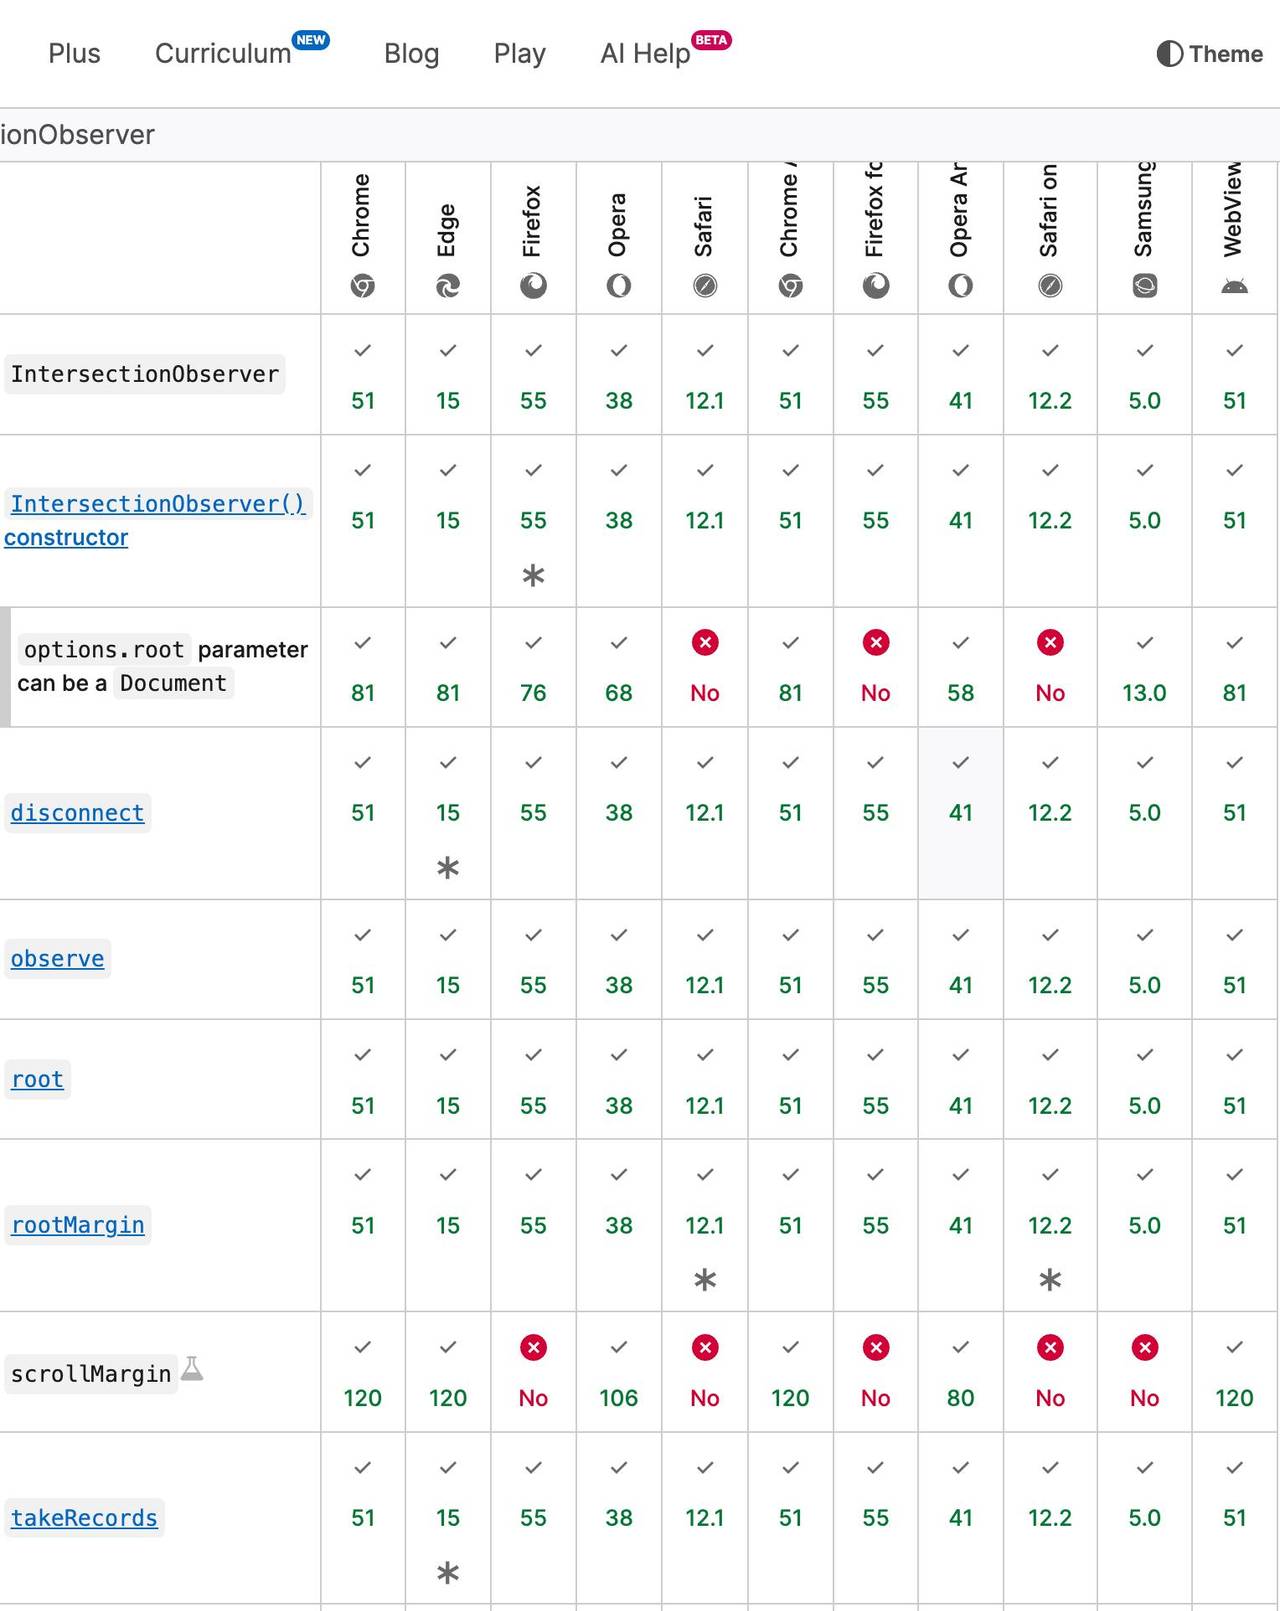Viewport: 1280px width, 1611px height.
Task: Click the Firefox desktop browser icon
Action: tap(533, 287)
